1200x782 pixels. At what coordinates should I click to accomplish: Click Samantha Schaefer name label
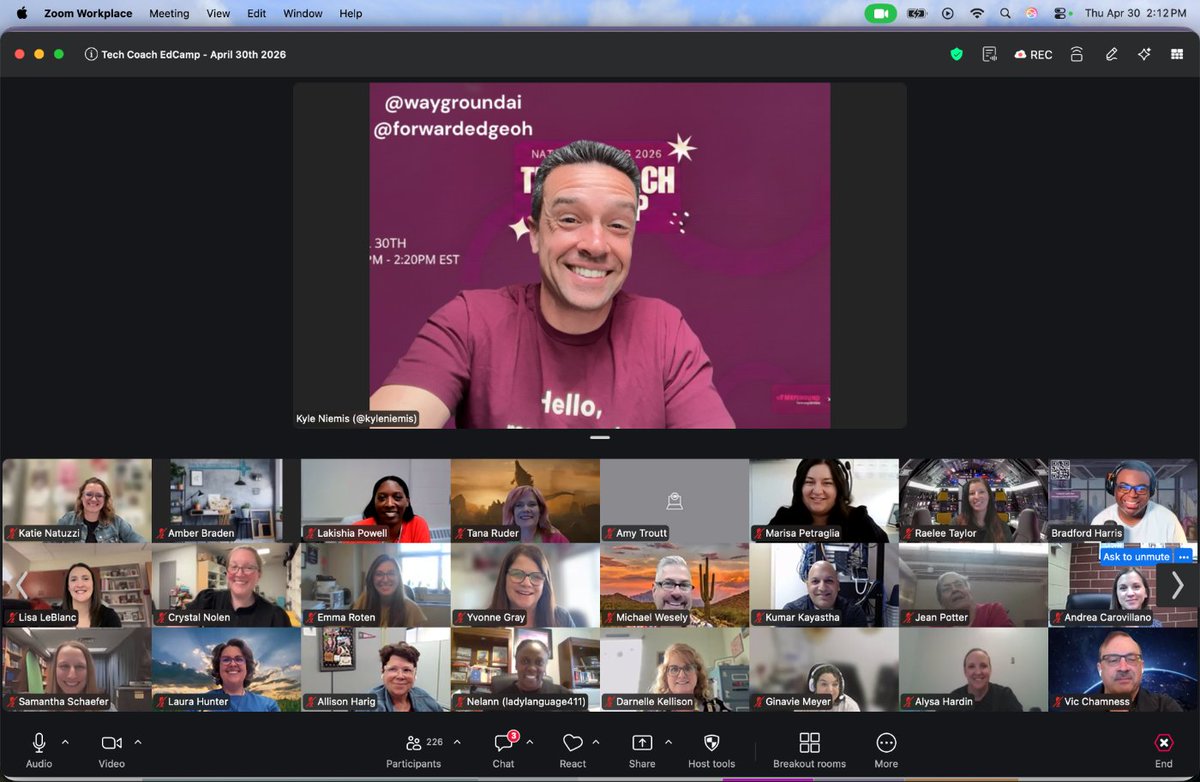(64, 702)
